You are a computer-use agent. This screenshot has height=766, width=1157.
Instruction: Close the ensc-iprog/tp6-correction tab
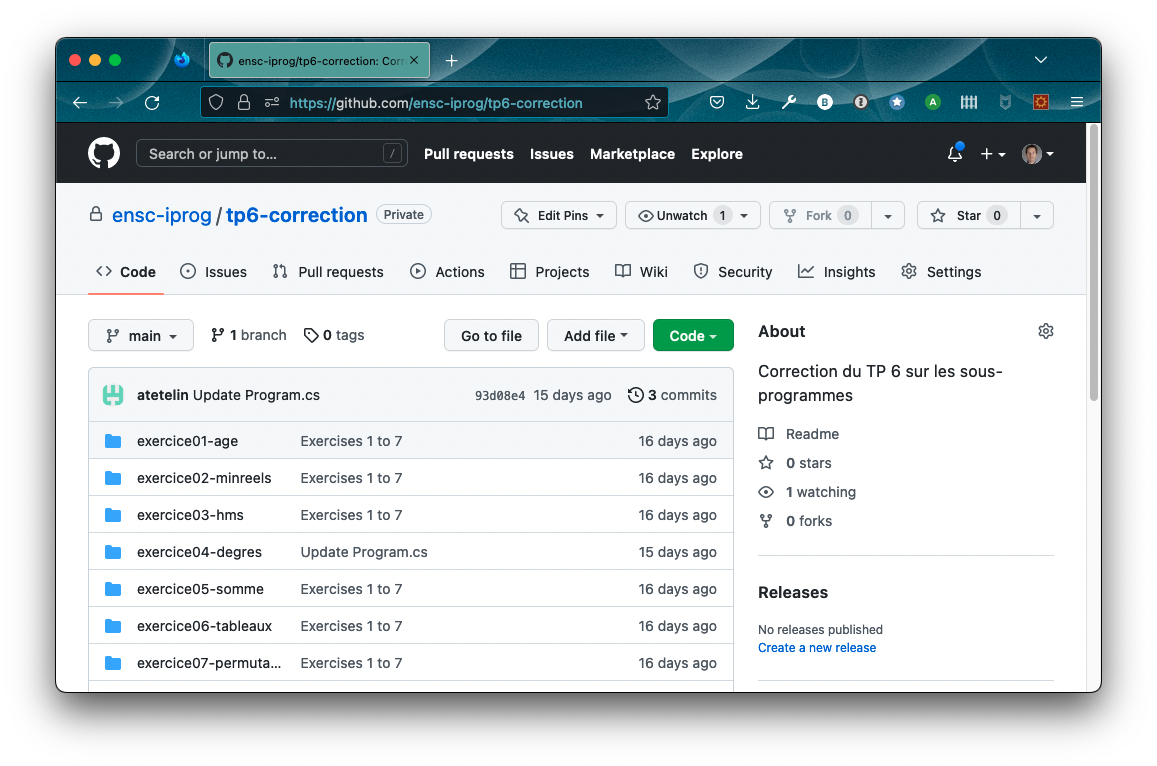(414, 61)
